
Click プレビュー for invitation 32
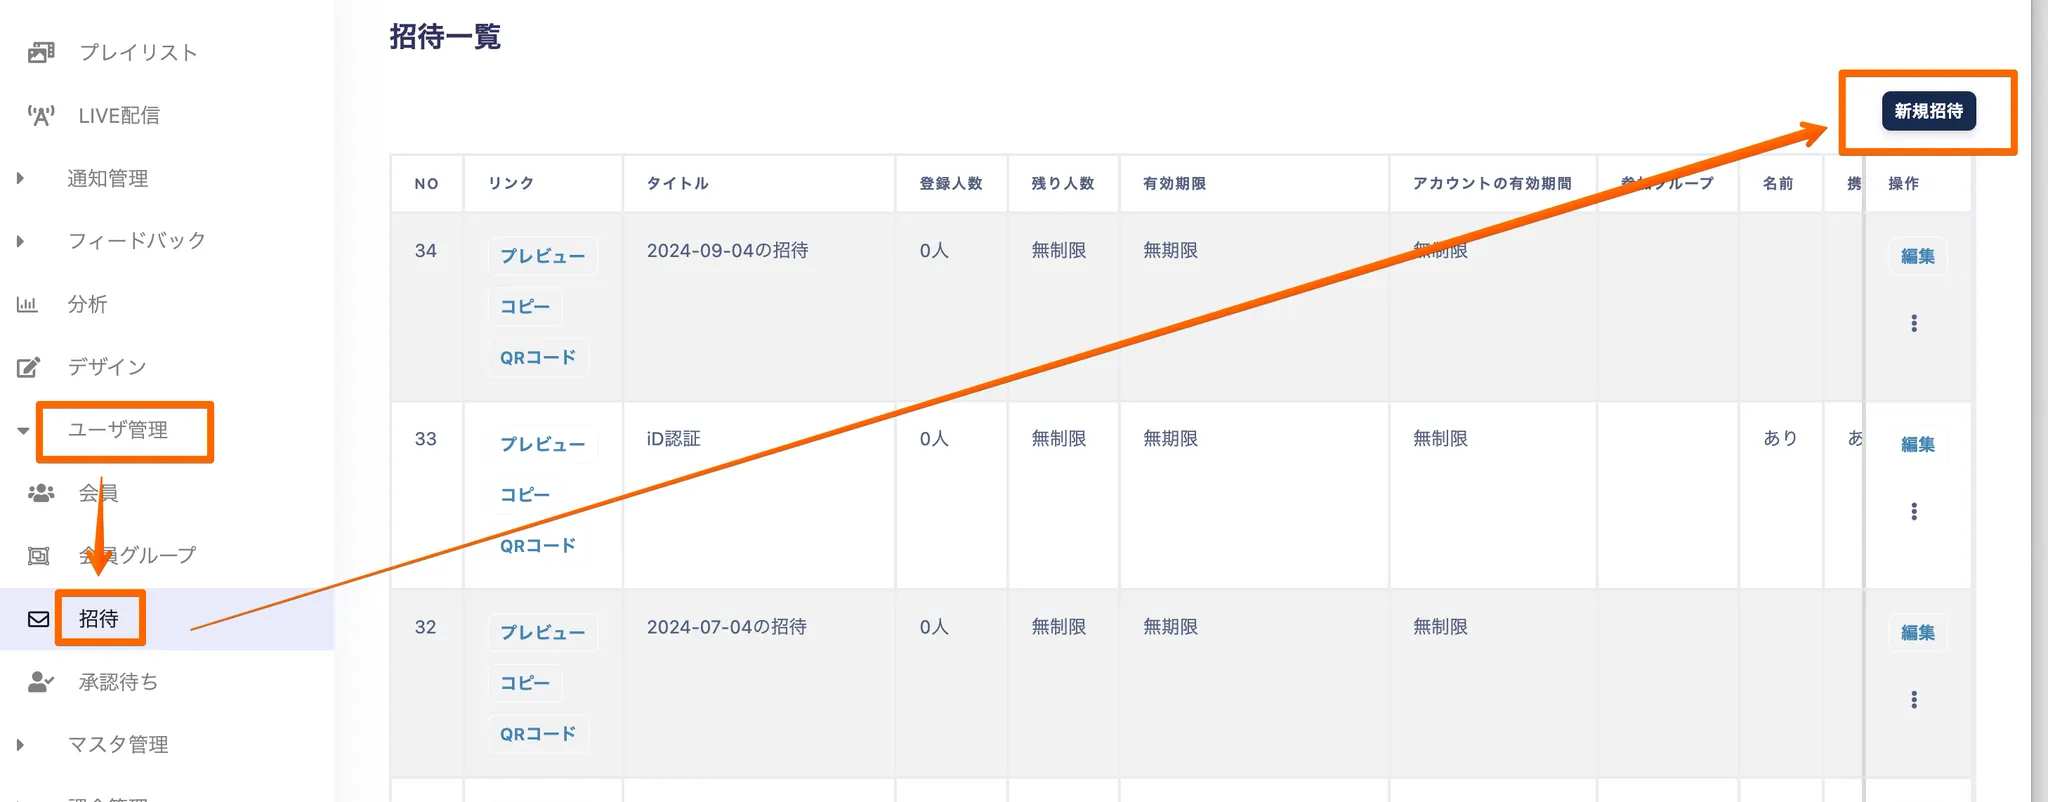(x=543, y=633)
